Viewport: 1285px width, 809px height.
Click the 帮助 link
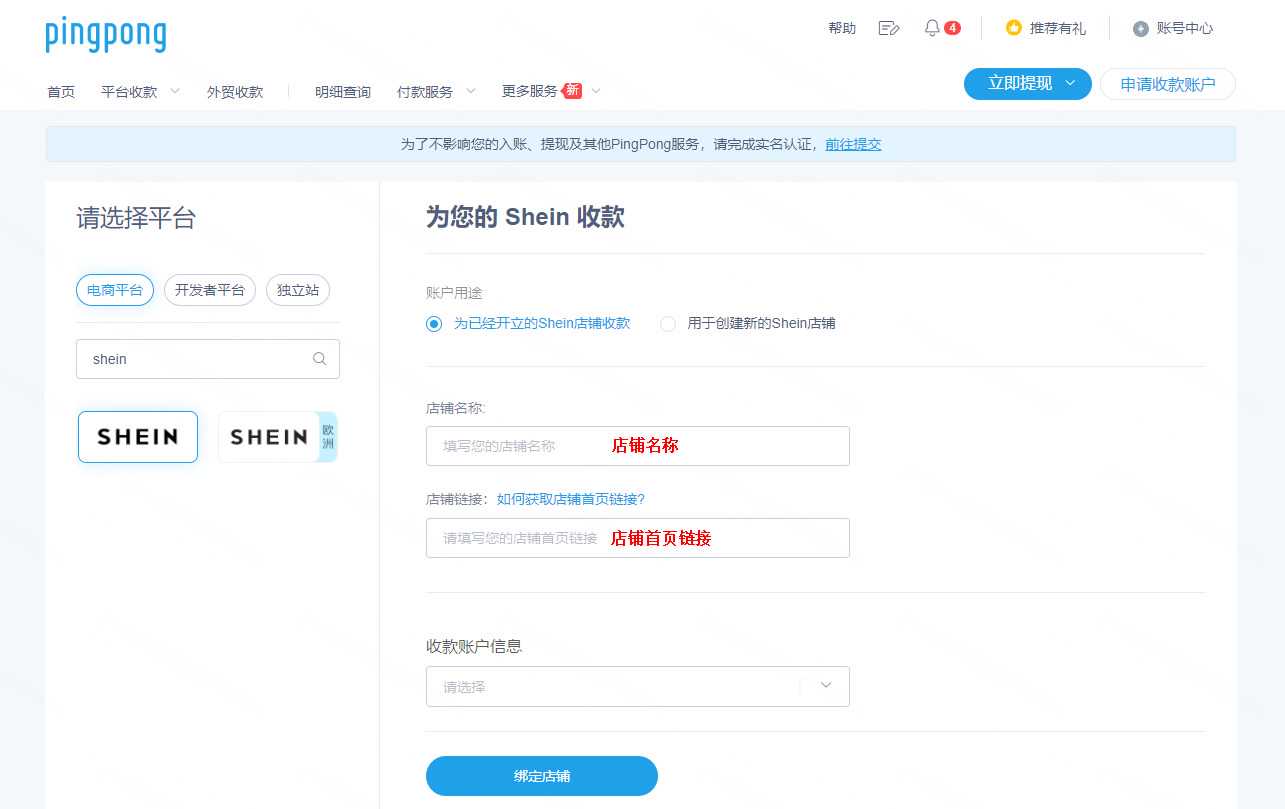pos(842,28)
